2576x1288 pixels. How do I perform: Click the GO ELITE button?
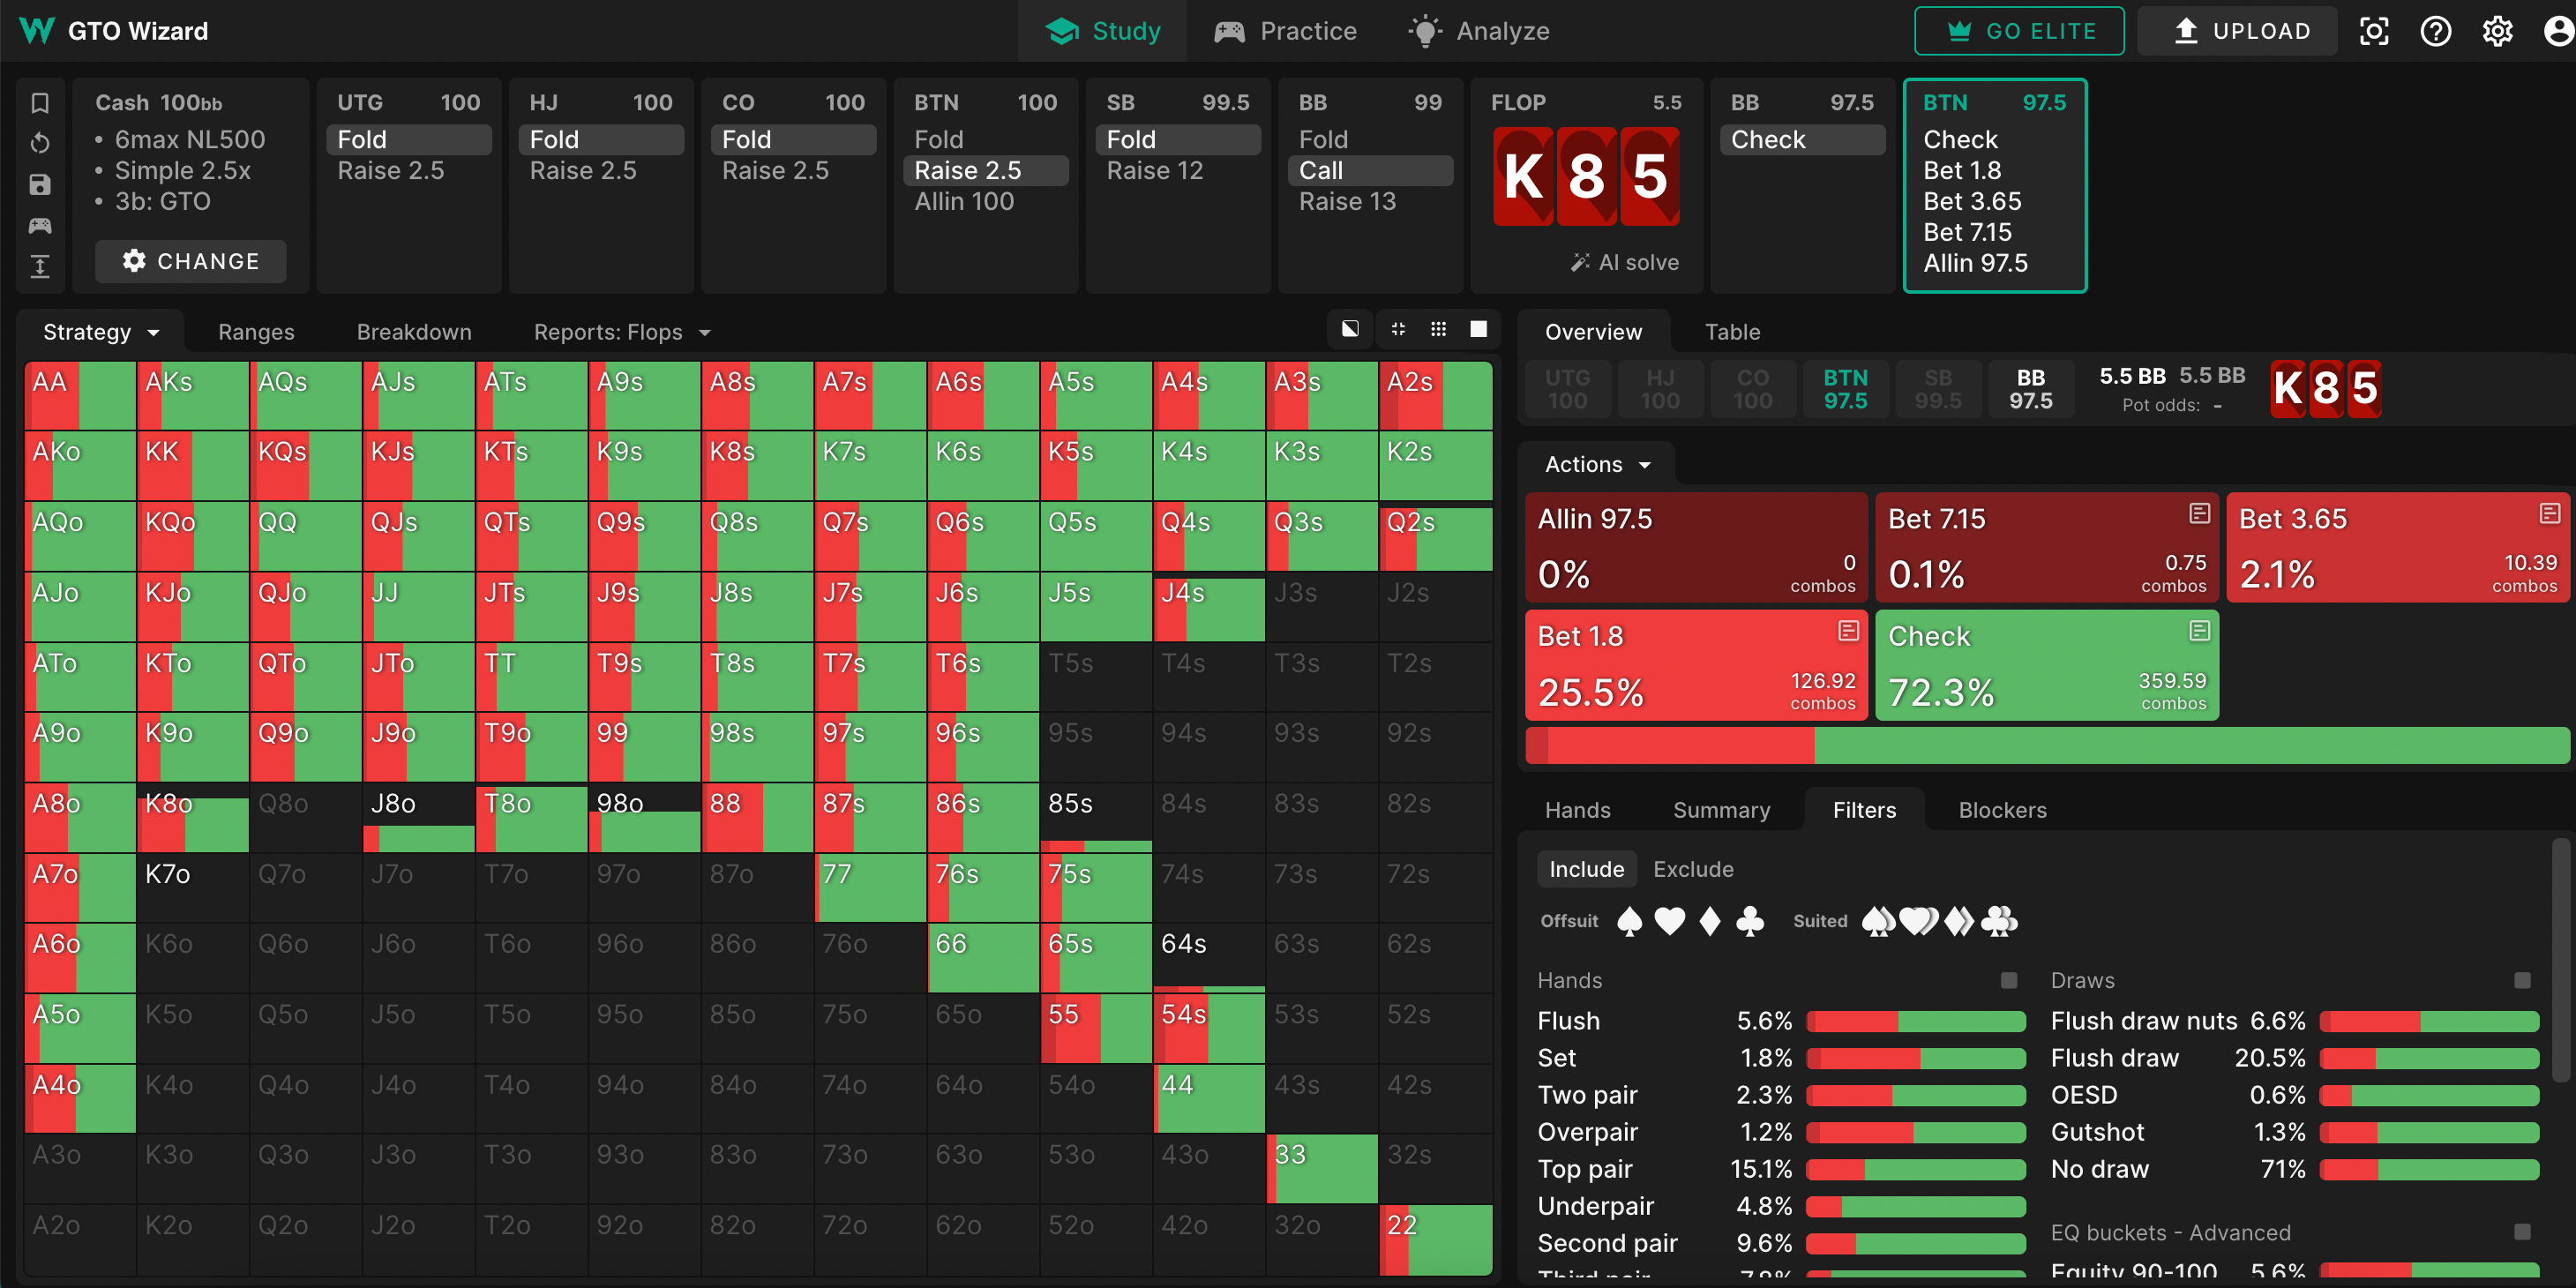pos(2019,31)
